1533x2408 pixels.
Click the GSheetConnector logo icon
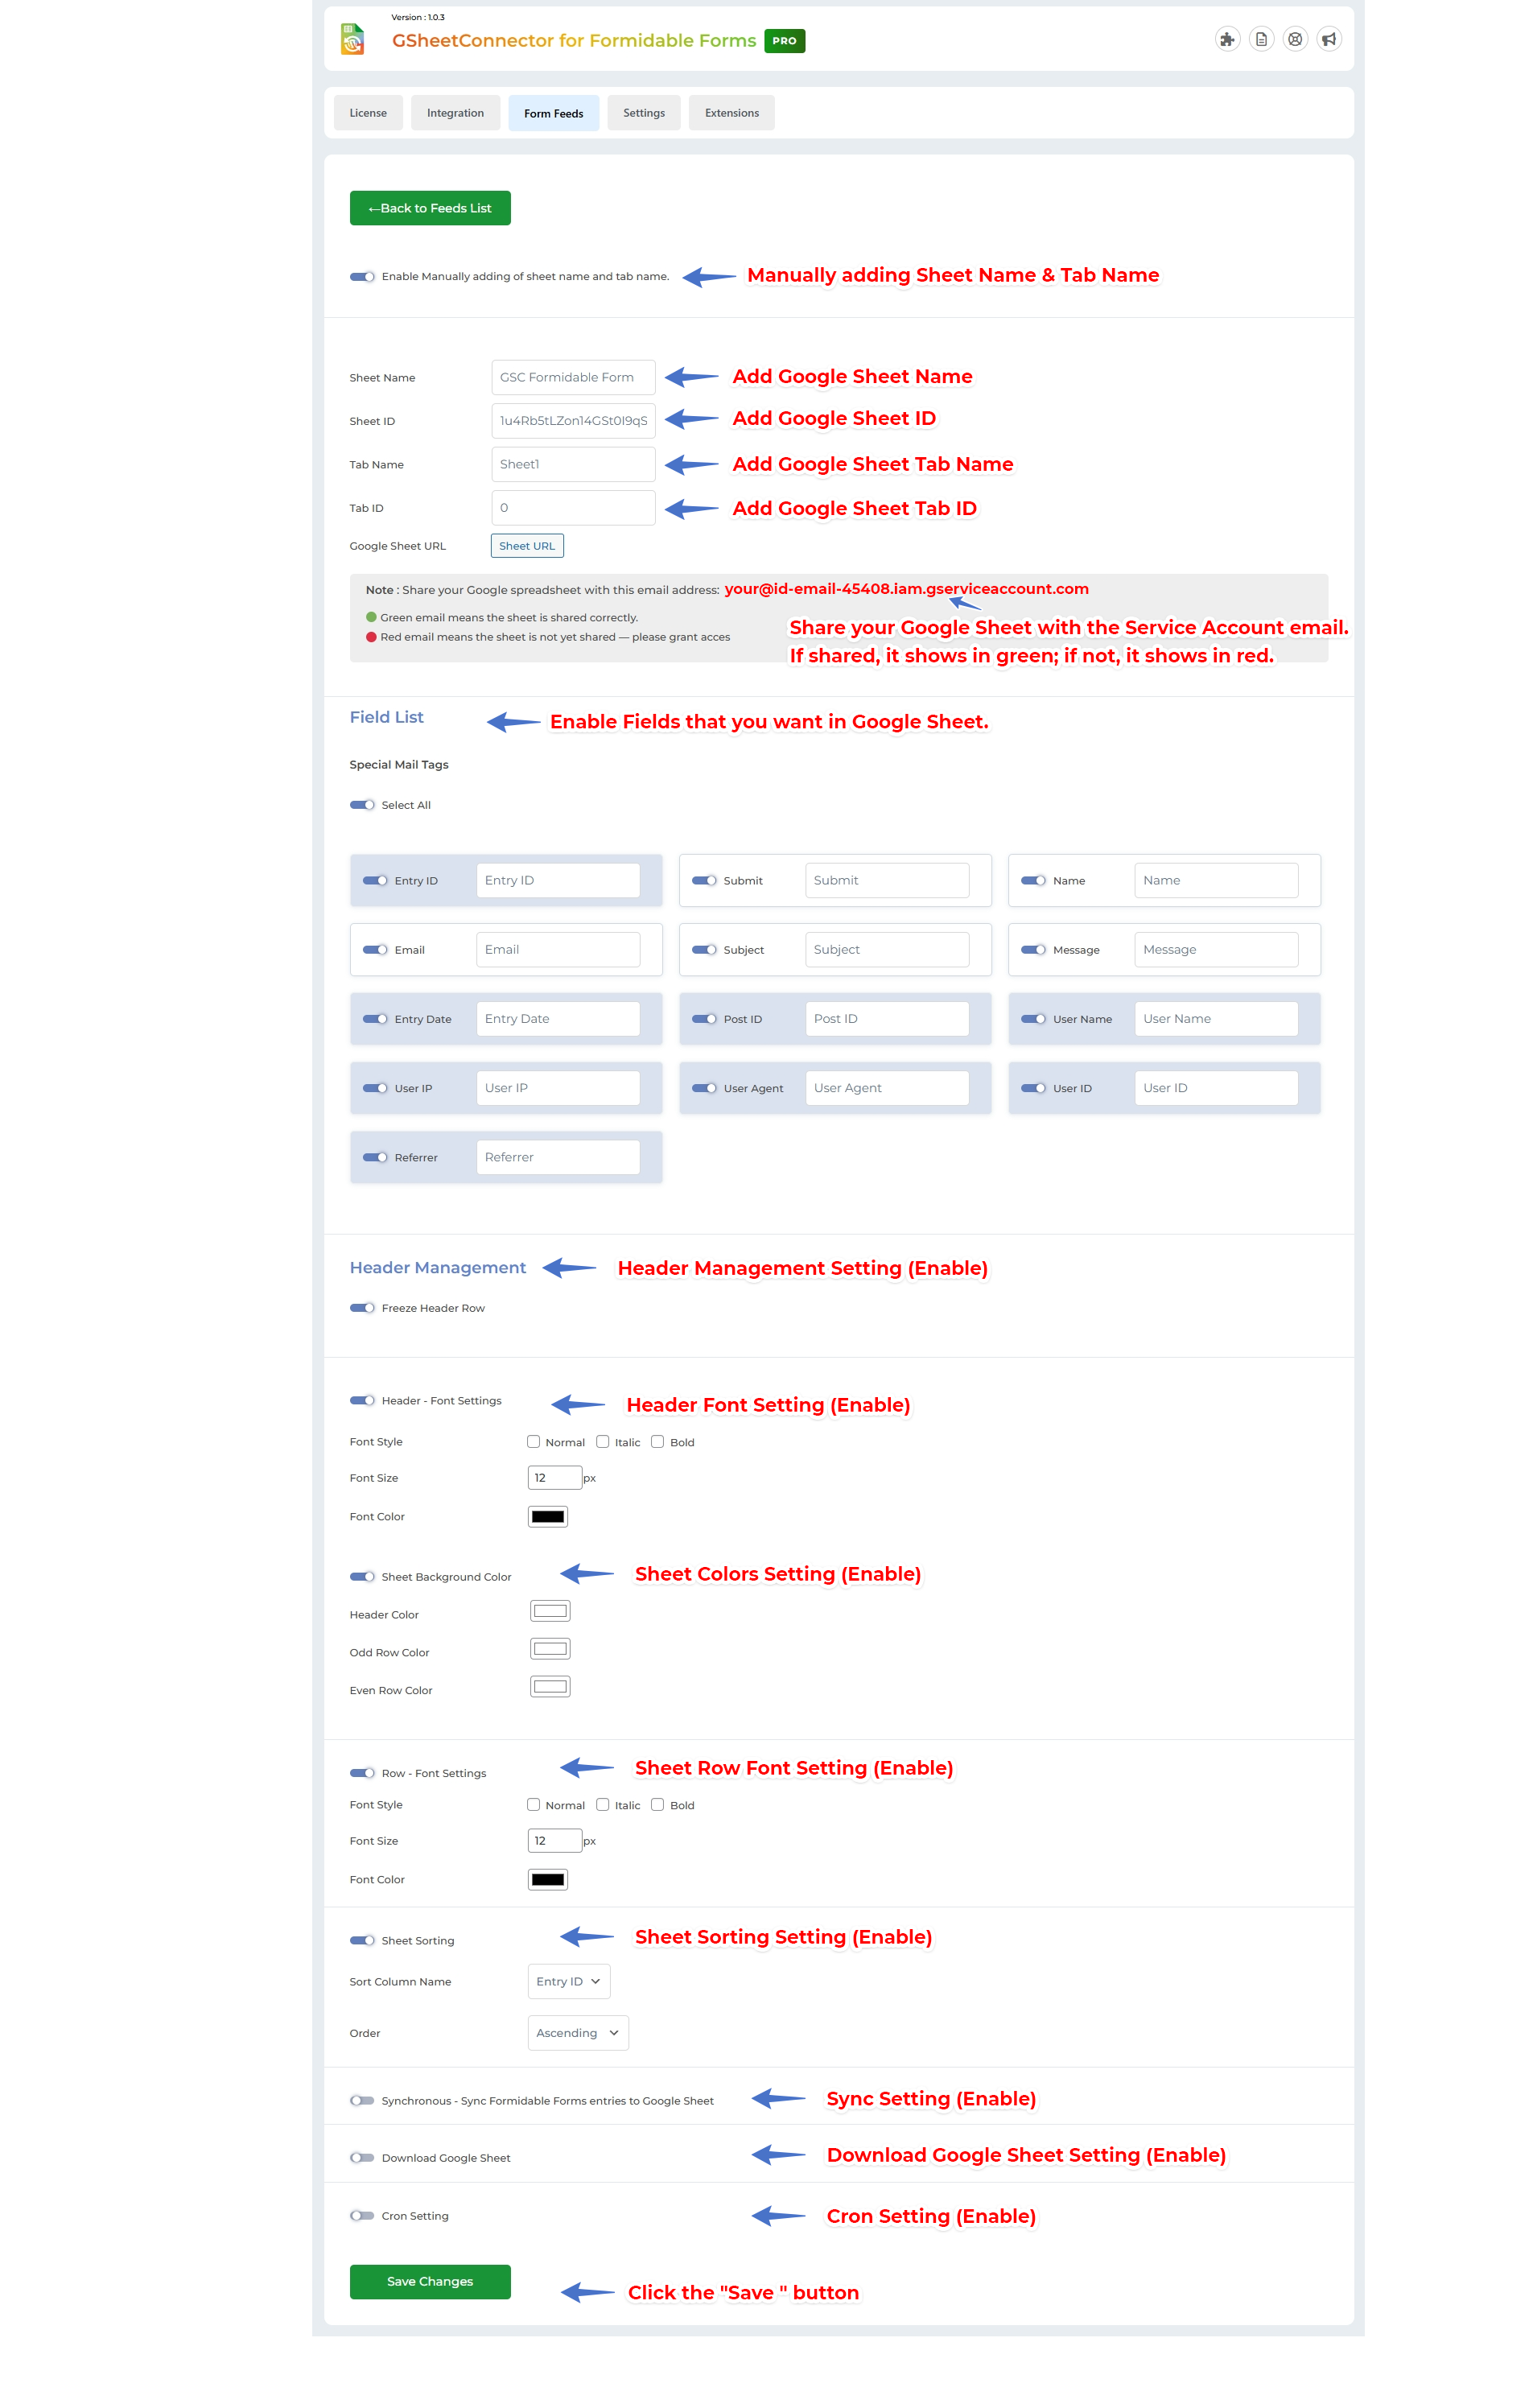click(x=352, y=39)
